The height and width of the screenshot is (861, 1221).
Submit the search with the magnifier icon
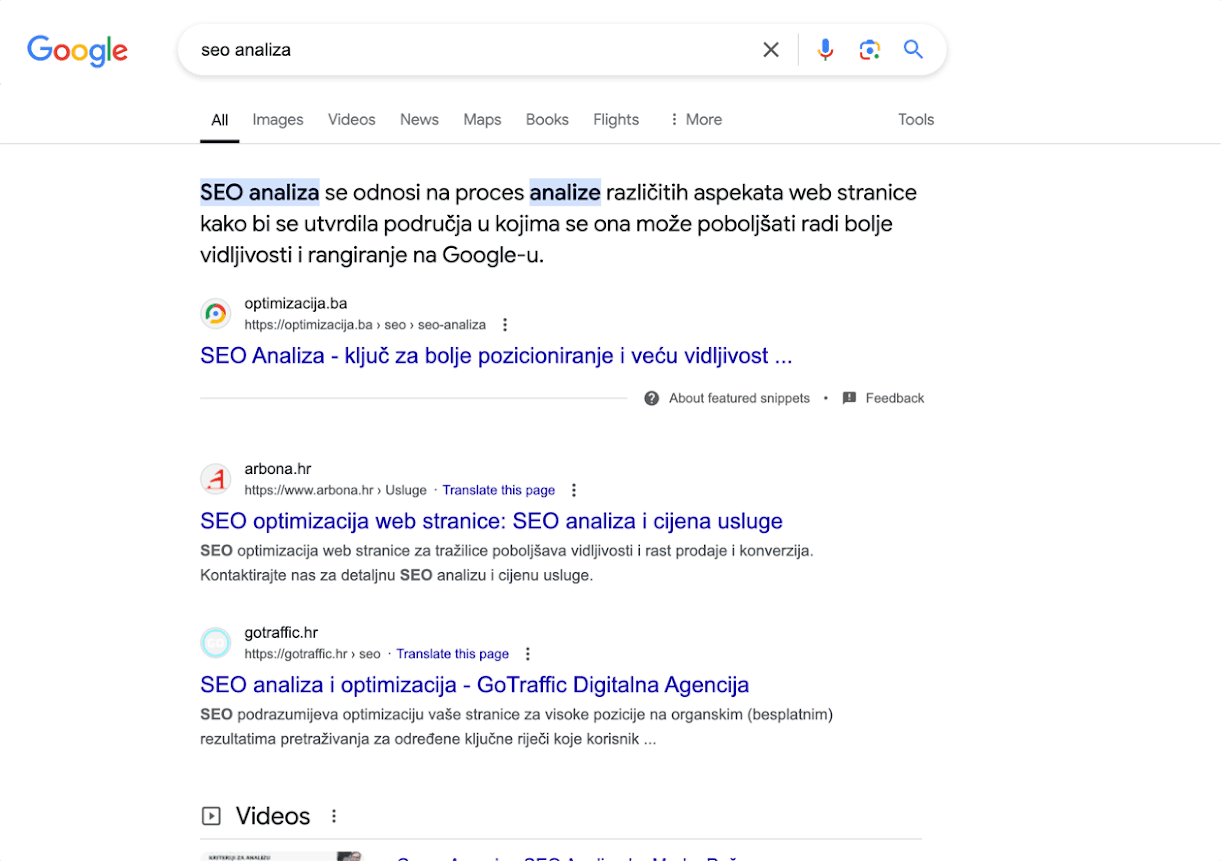click(913, 49)
